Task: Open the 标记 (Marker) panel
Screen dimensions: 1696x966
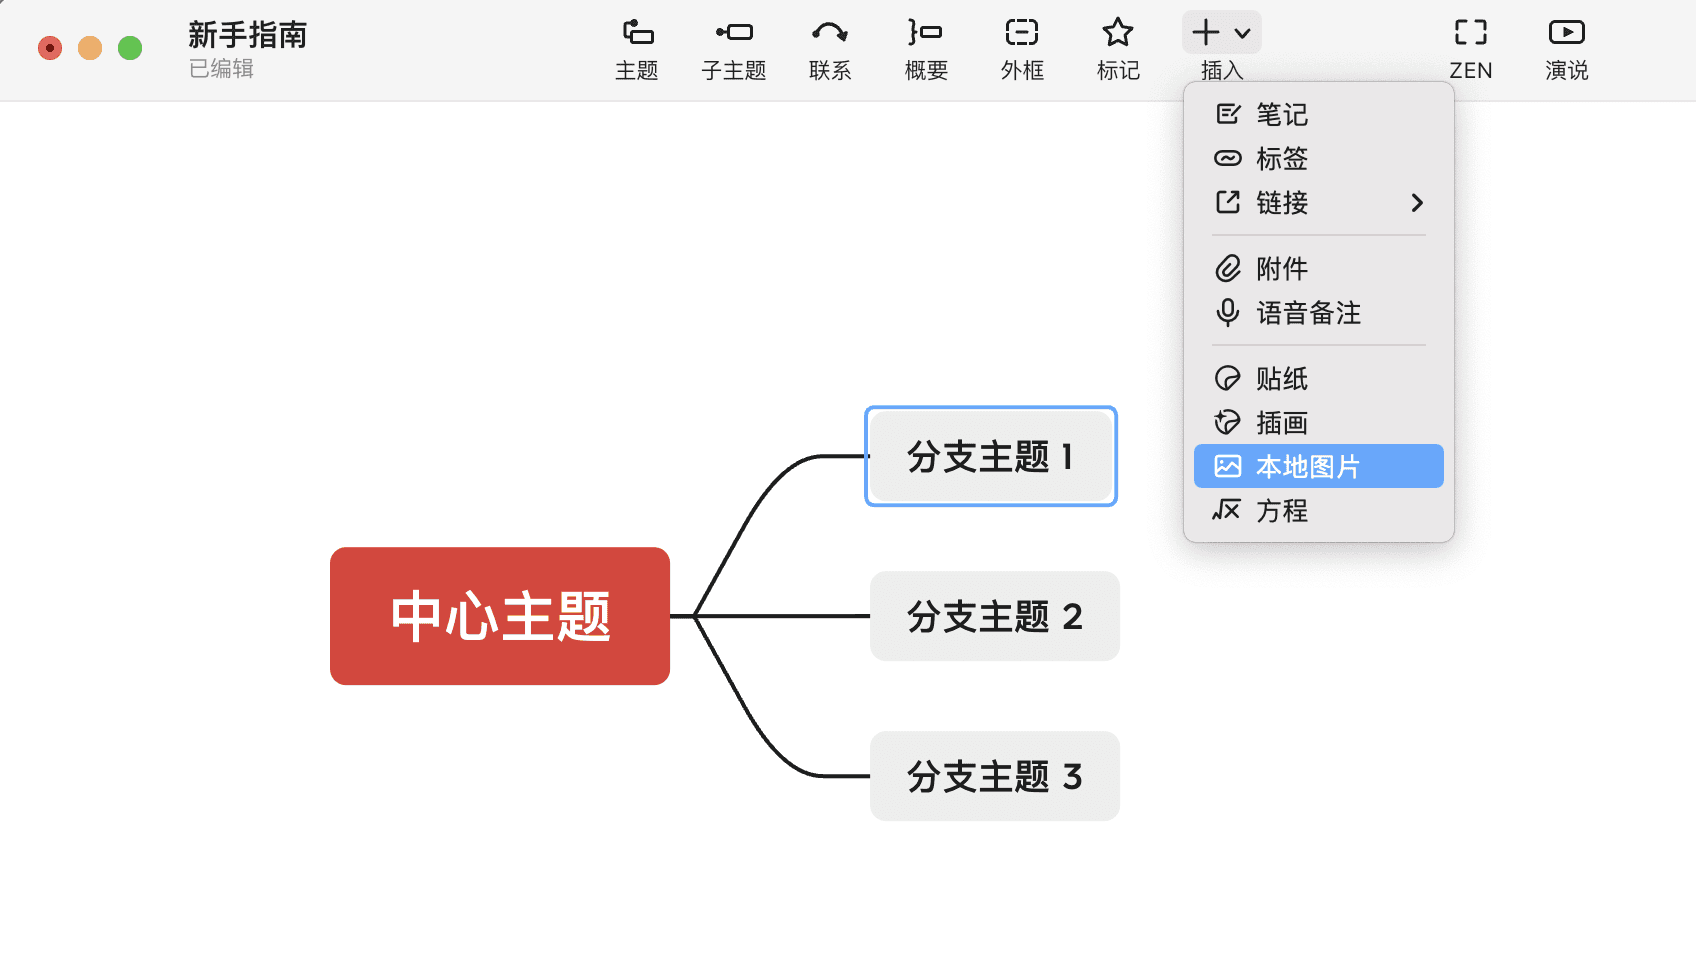Action: coord(1117,48)
